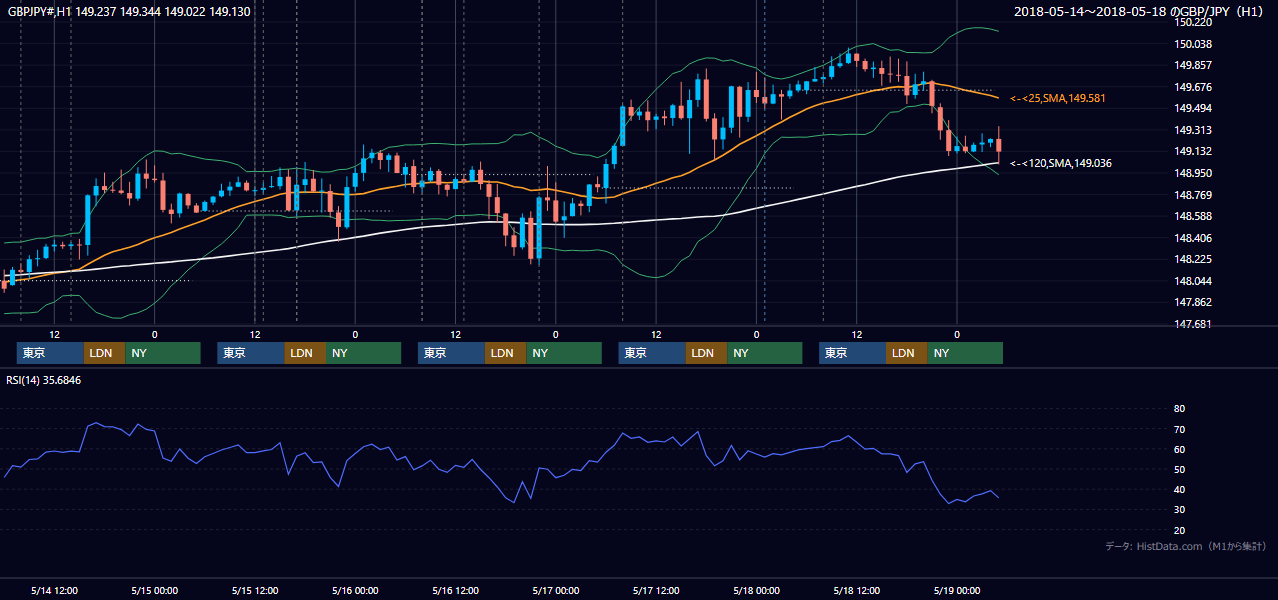Click time axis label 5/19 00:00
1278x600 pixels.
click(957, 590)
